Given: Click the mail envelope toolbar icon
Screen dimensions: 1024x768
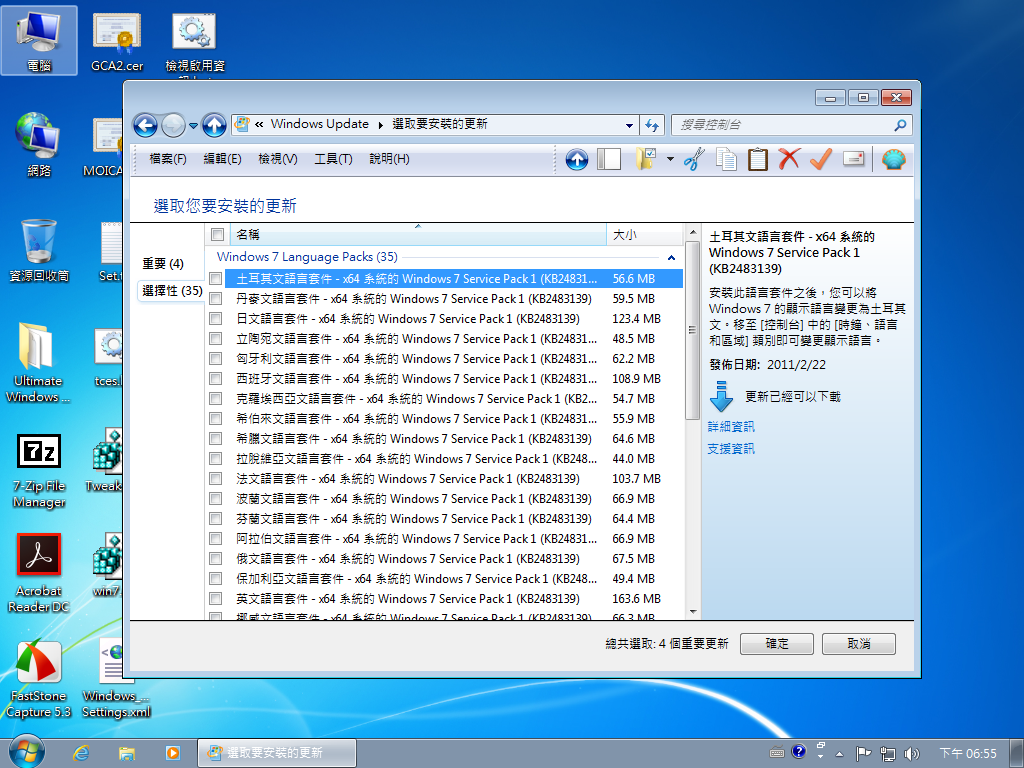Looking at the screenshot, I should click(x=854, y=159).
